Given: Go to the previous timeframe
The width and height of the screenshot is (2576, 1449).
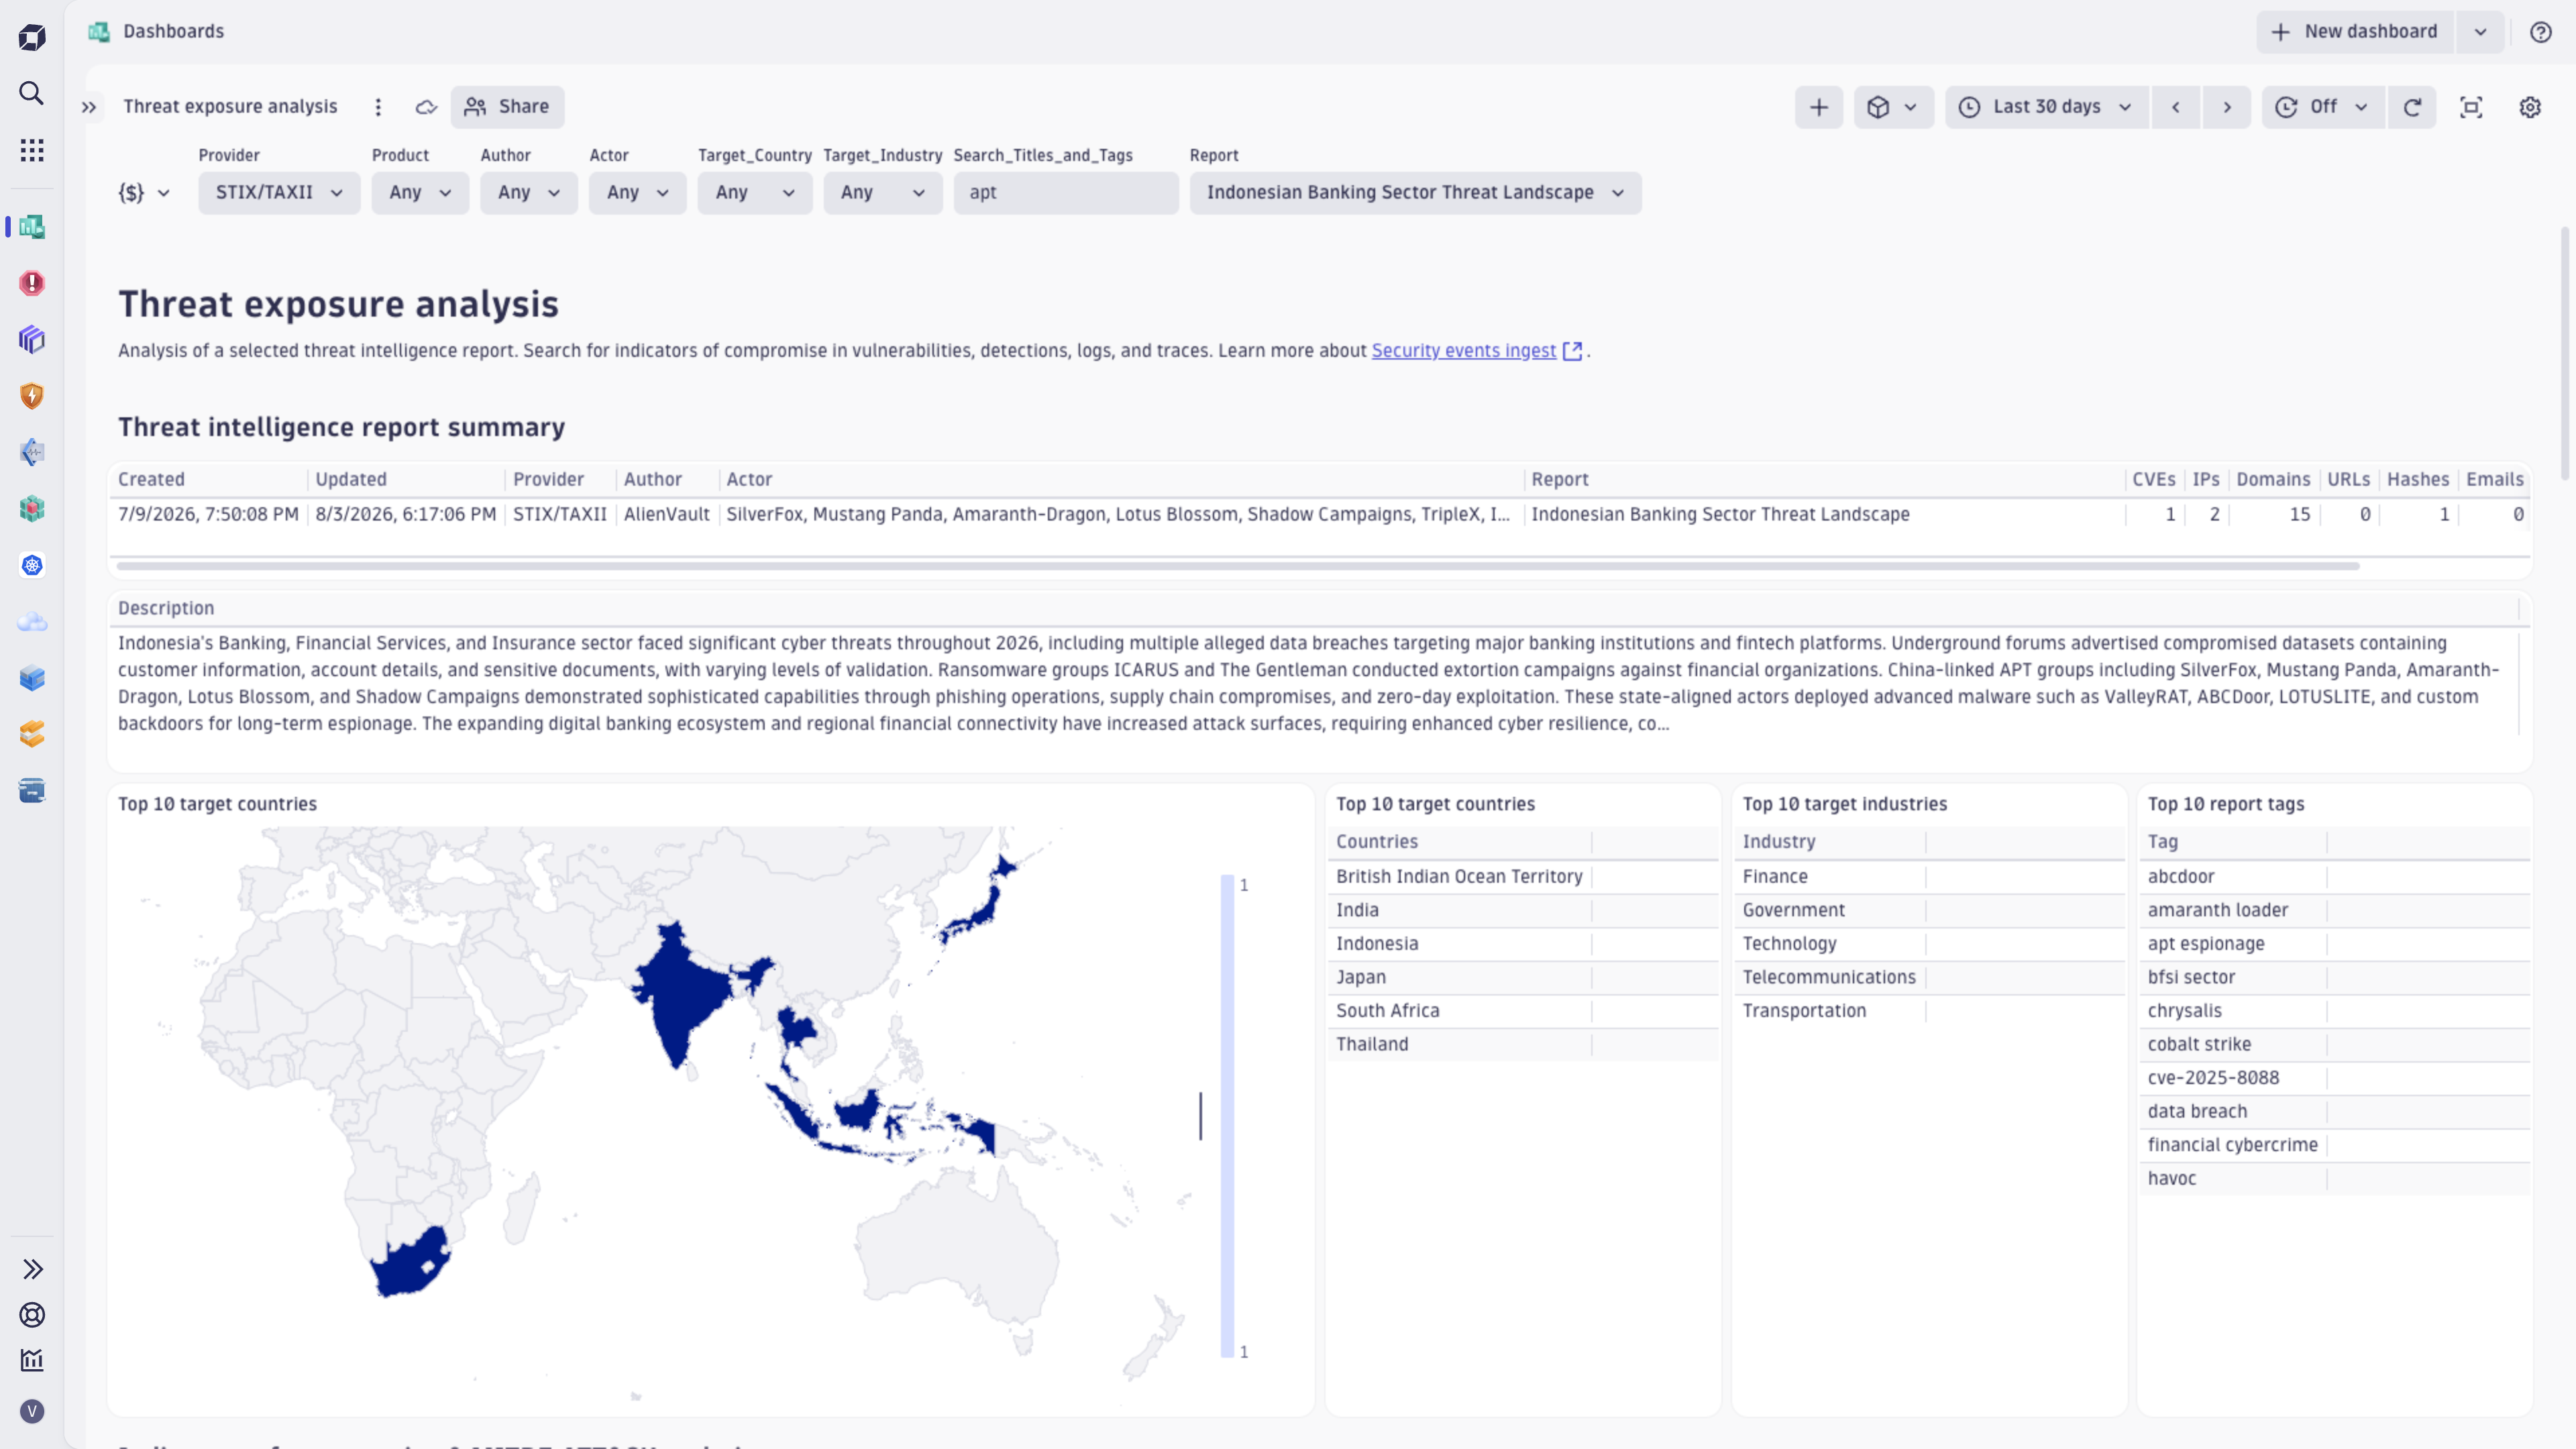Looking at the screenshot, I should pyautogui.click(x=2175, y=107).
